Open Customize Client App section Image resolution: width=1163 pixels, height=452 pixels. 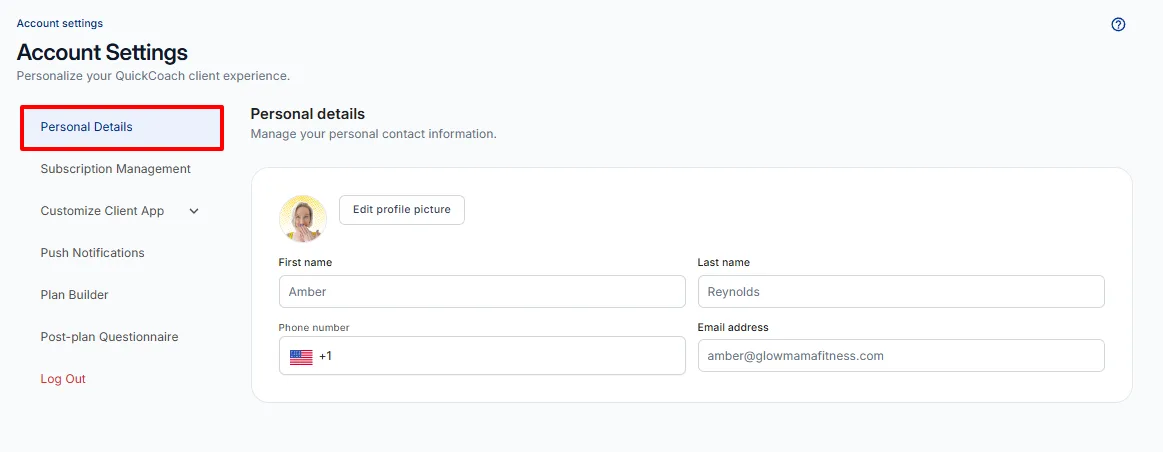point(102,211)
